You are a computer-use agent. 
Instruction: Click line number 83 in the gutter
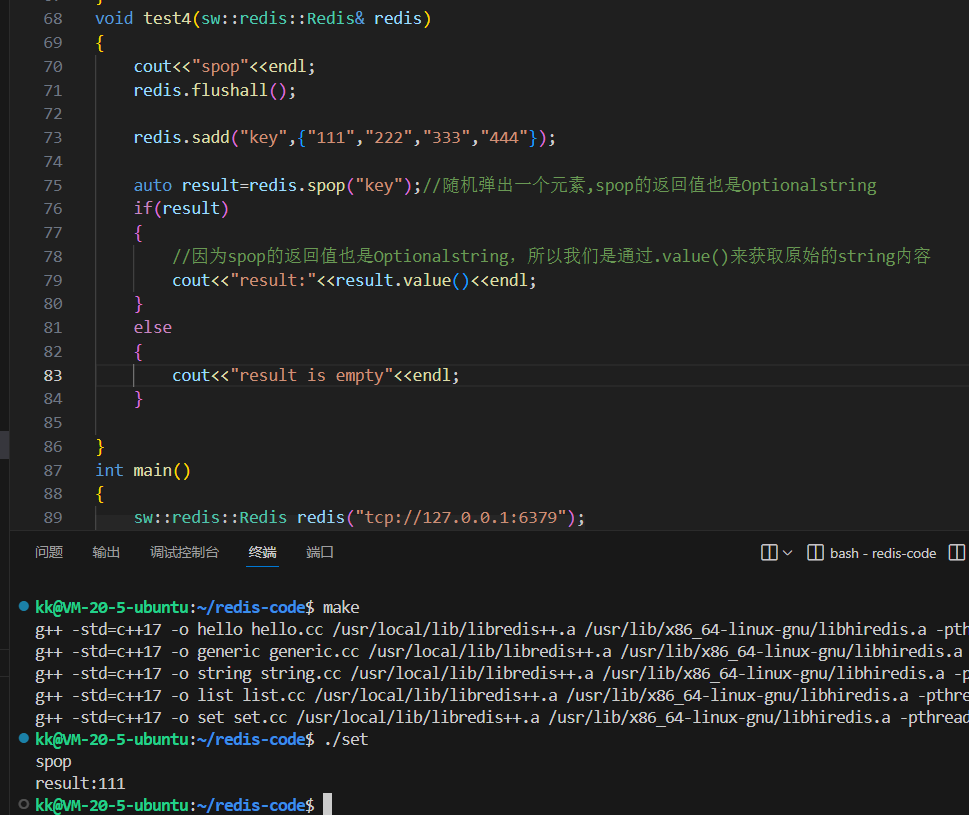[52, 375]
